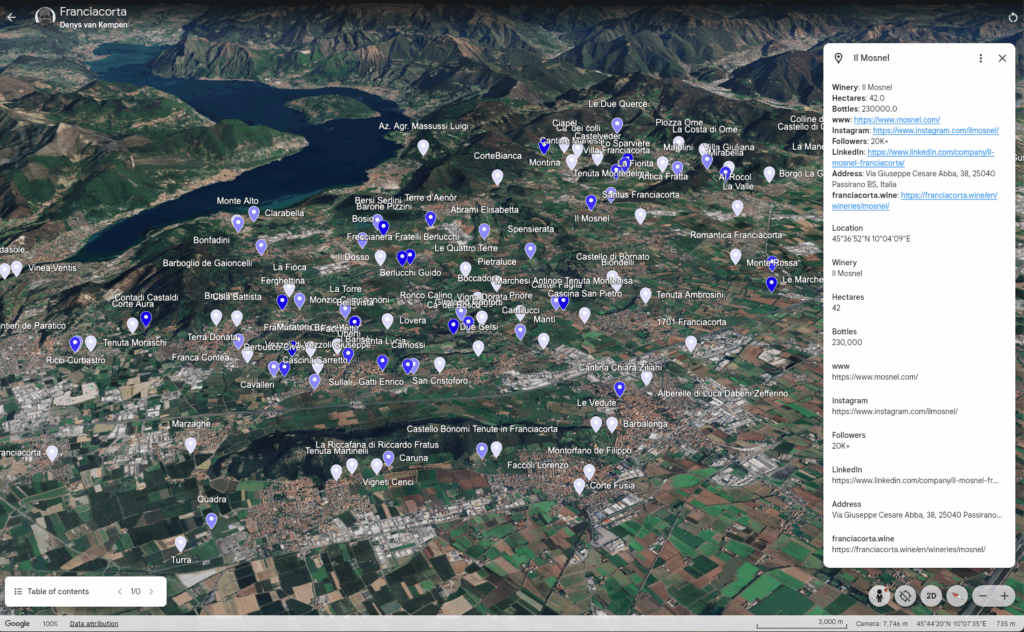
Task: Select the Corte Fusia winery pin
Action: tap(579, 486)
